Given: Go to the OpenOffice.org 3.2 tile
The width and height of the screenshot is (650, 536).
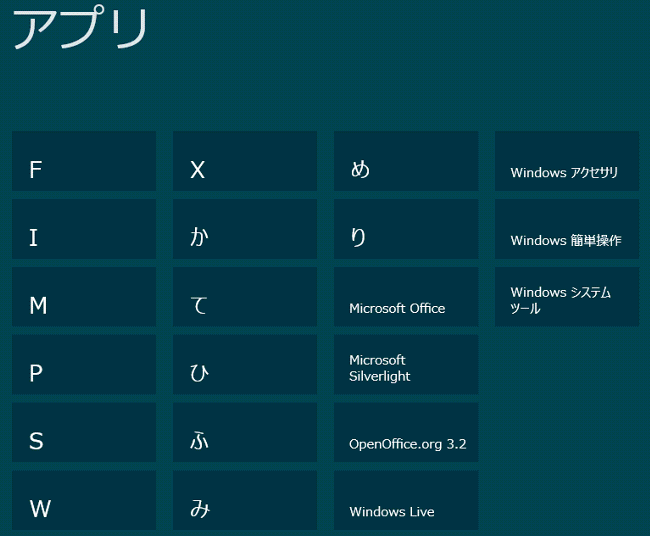Looking at the screenshot, I should point(406,432).
